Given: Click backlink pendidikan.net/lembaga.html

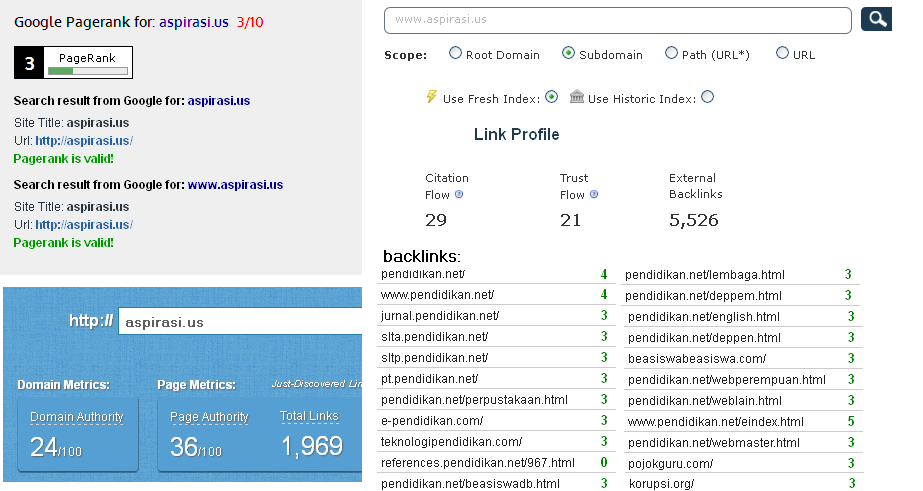Looking at the screenshot, I should pos(705,275).
